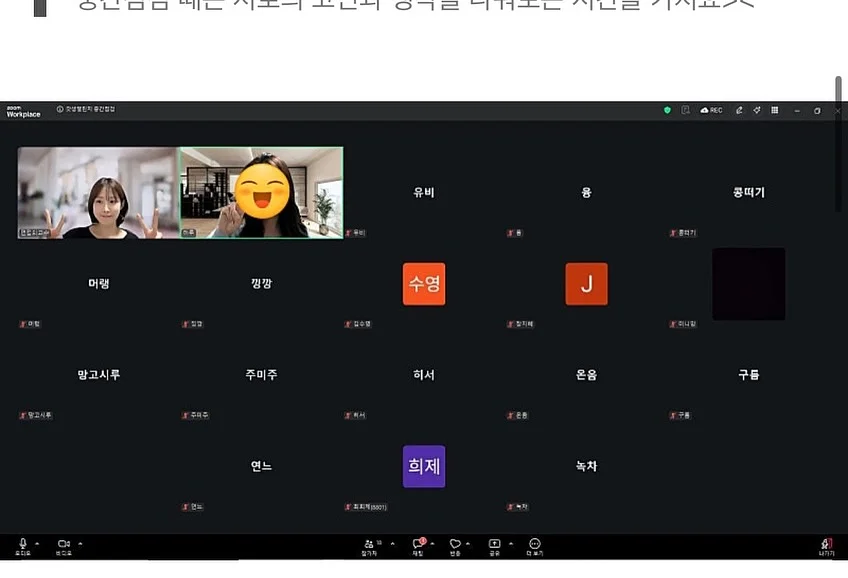Expand audio options arrow beside microphone
The width and height of the screenshot is (848, 578).
coord(37,543)
